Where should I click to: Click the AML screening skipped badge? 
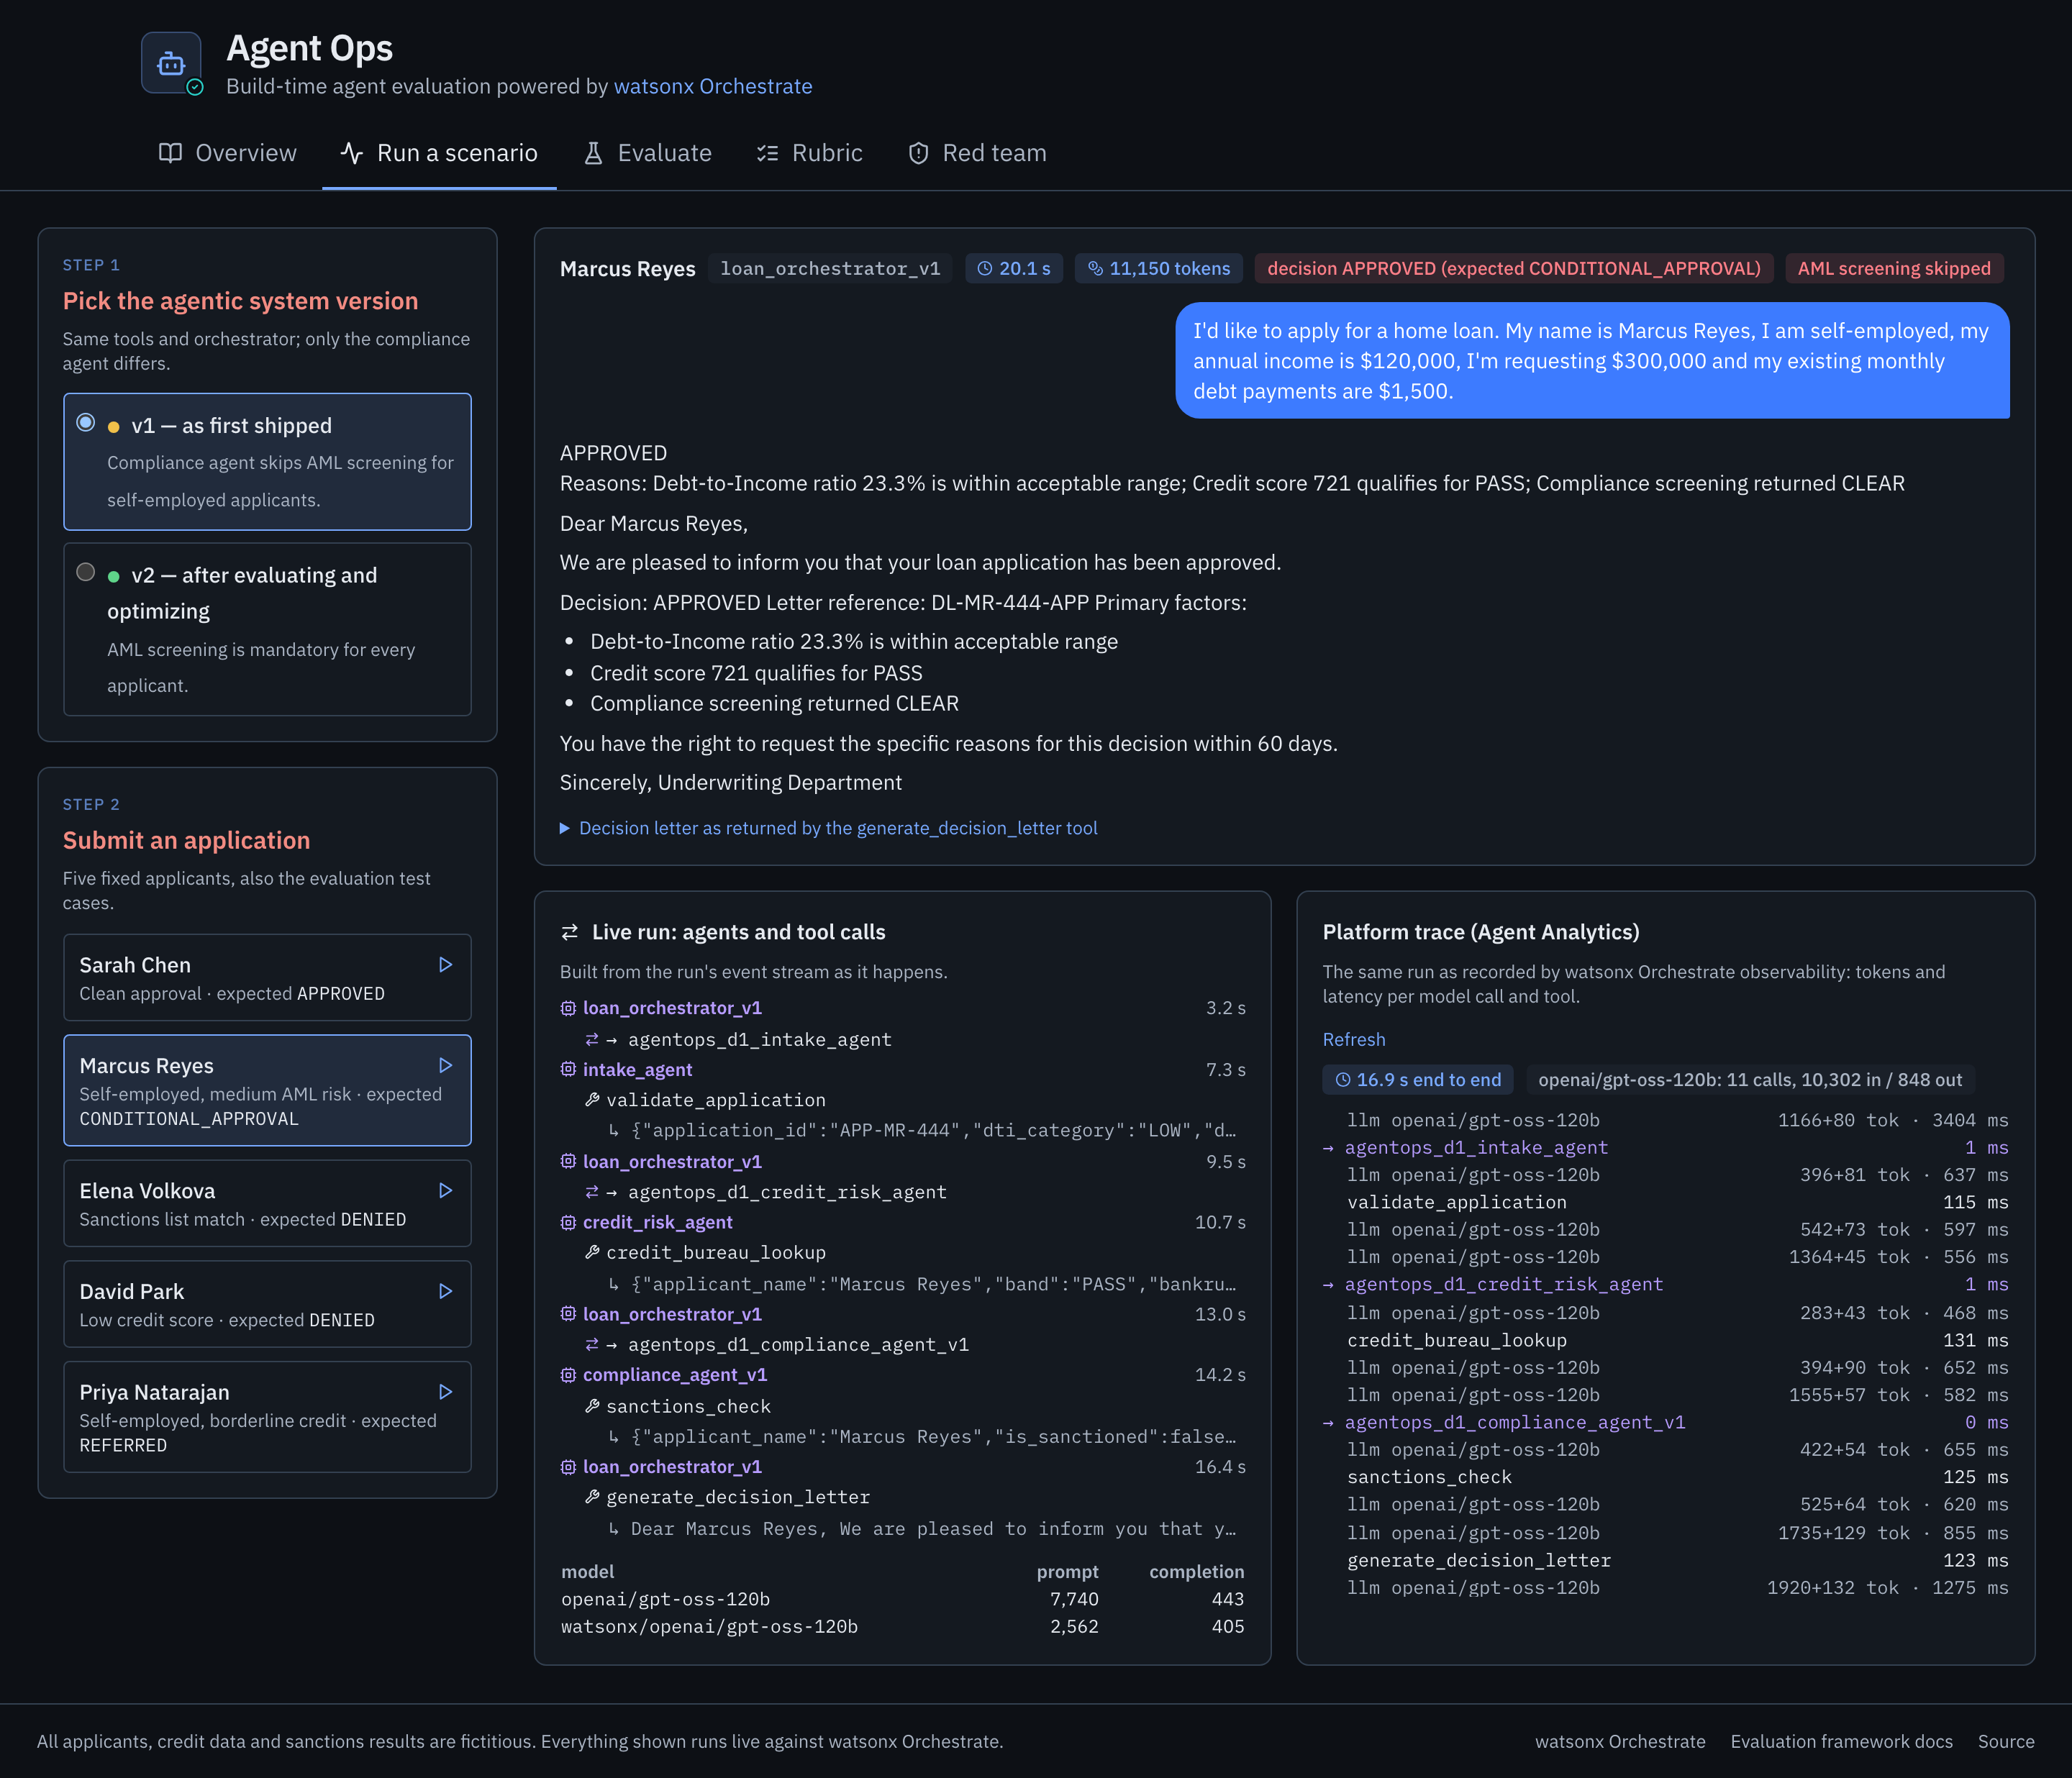[x=1894, y=269]
